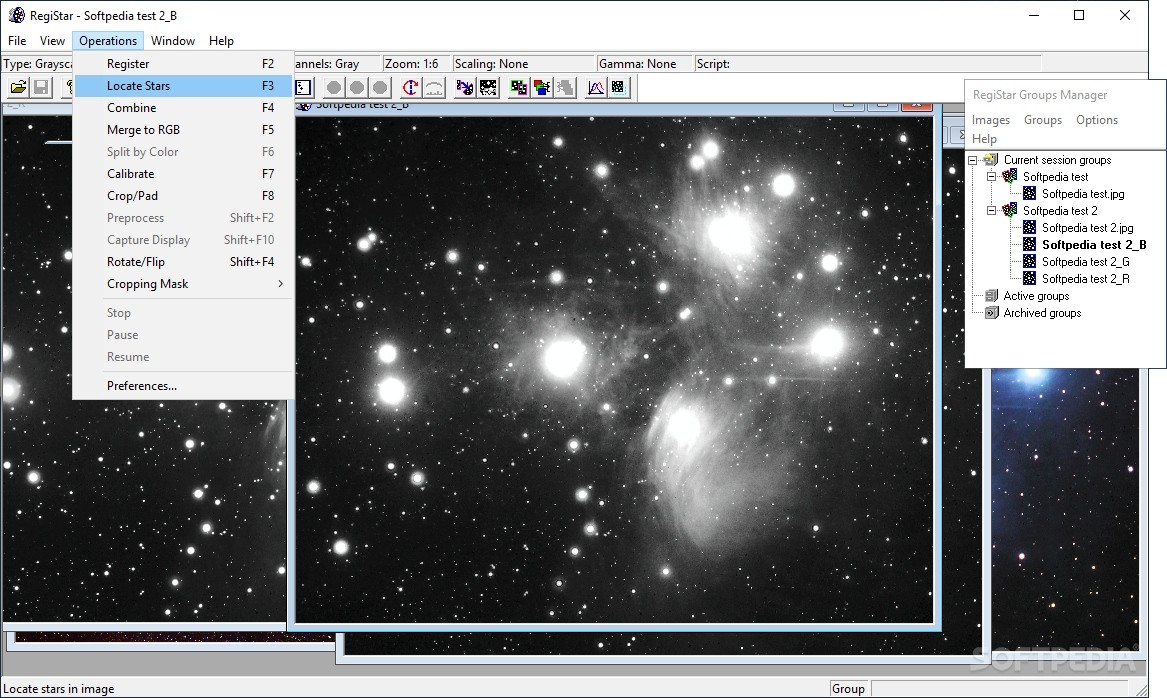Click the Softpedia test group icon

click(x=1009, y=176)
